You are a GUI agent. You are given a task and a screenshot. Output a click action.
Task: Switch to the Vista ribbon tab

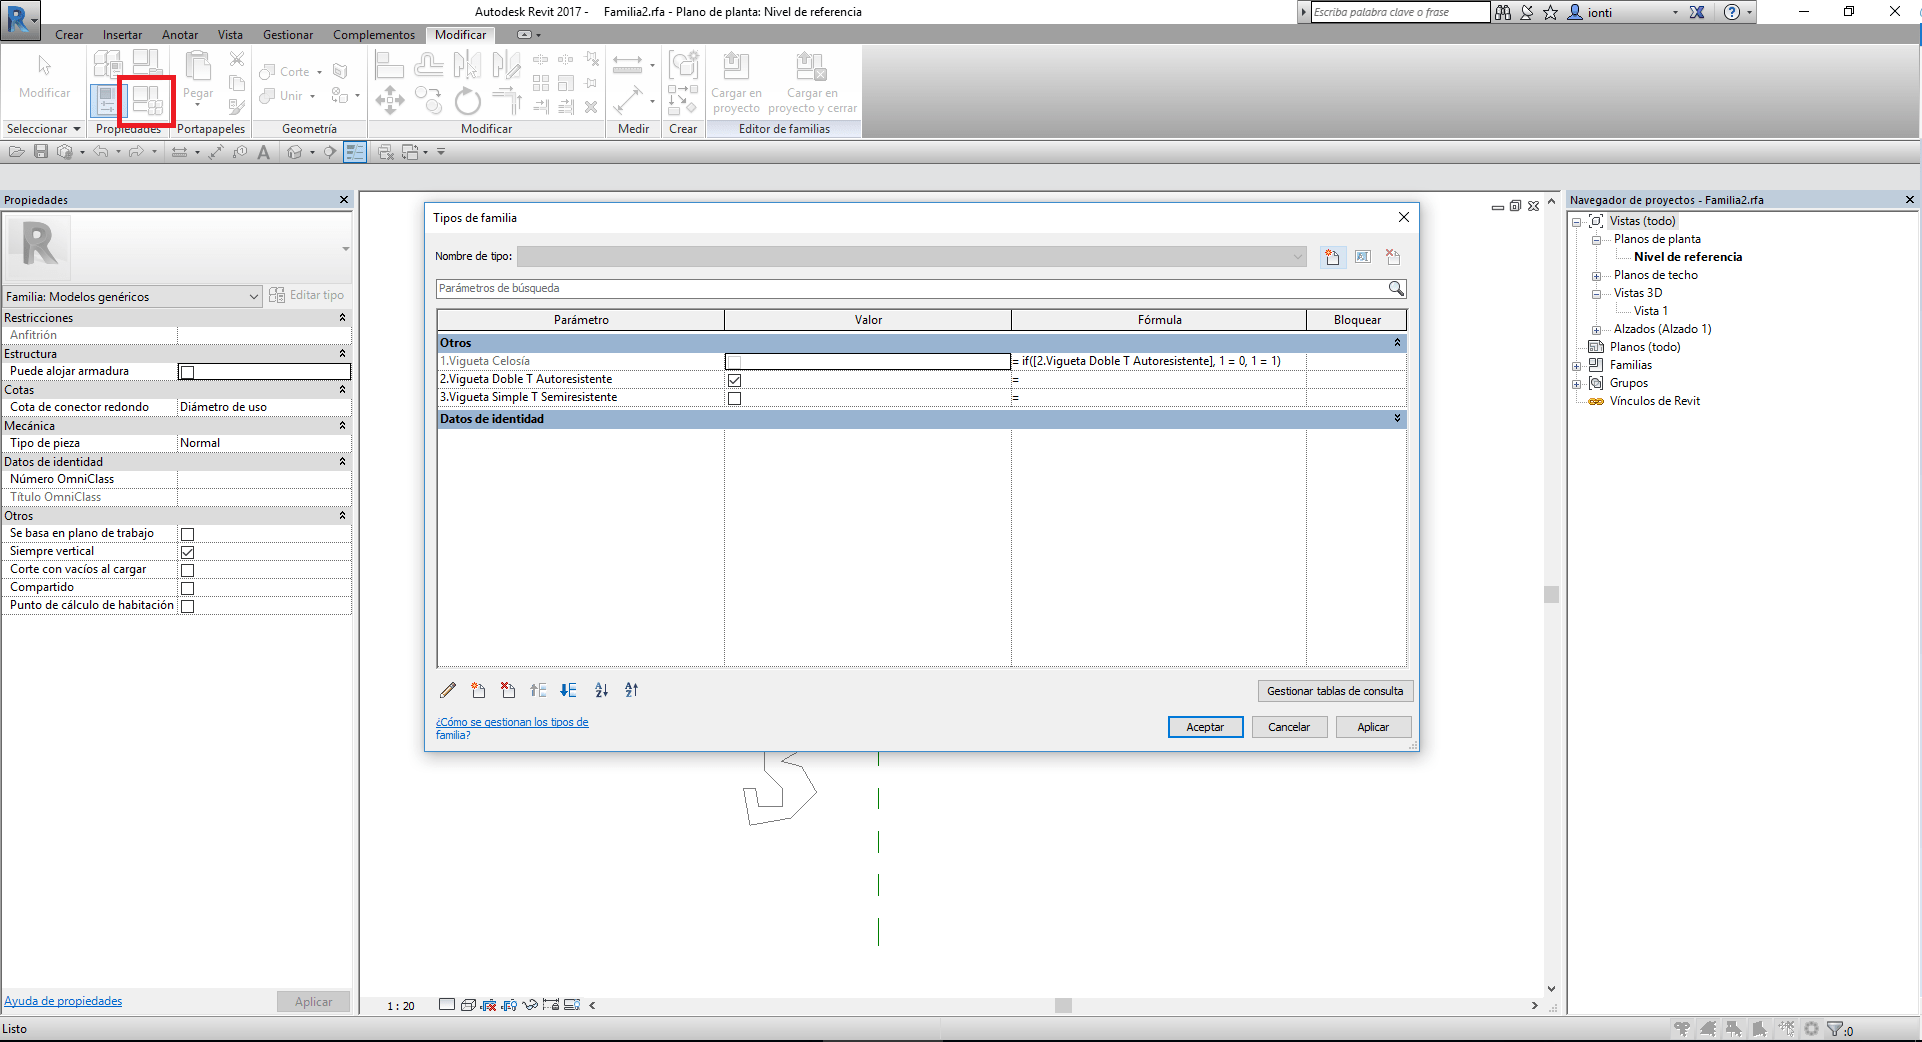pos(230,35)
